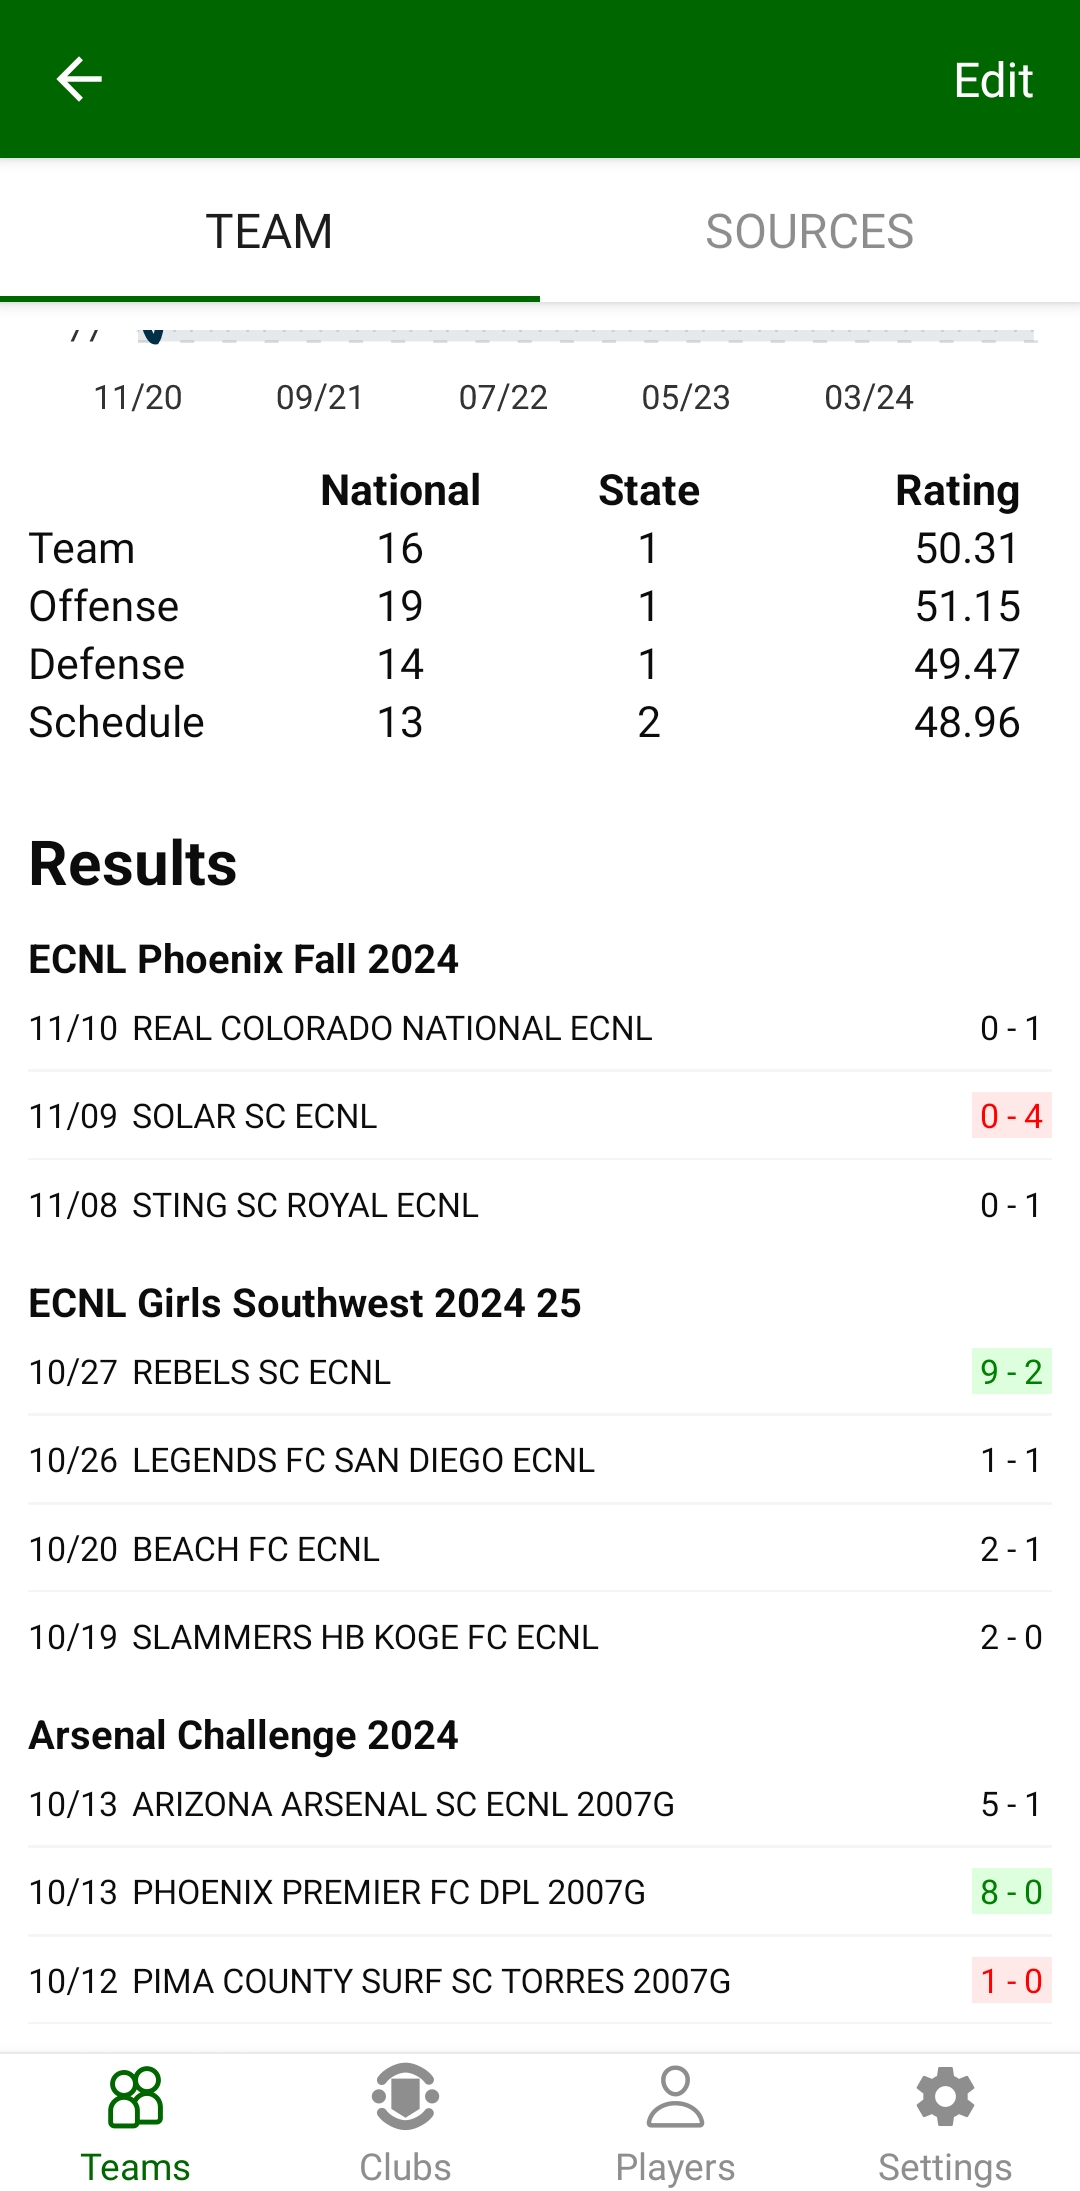View the Pima County Surf SC Torres result
The image size is (1080, 2191).
pyautogui.click(x=431, y=1981)
